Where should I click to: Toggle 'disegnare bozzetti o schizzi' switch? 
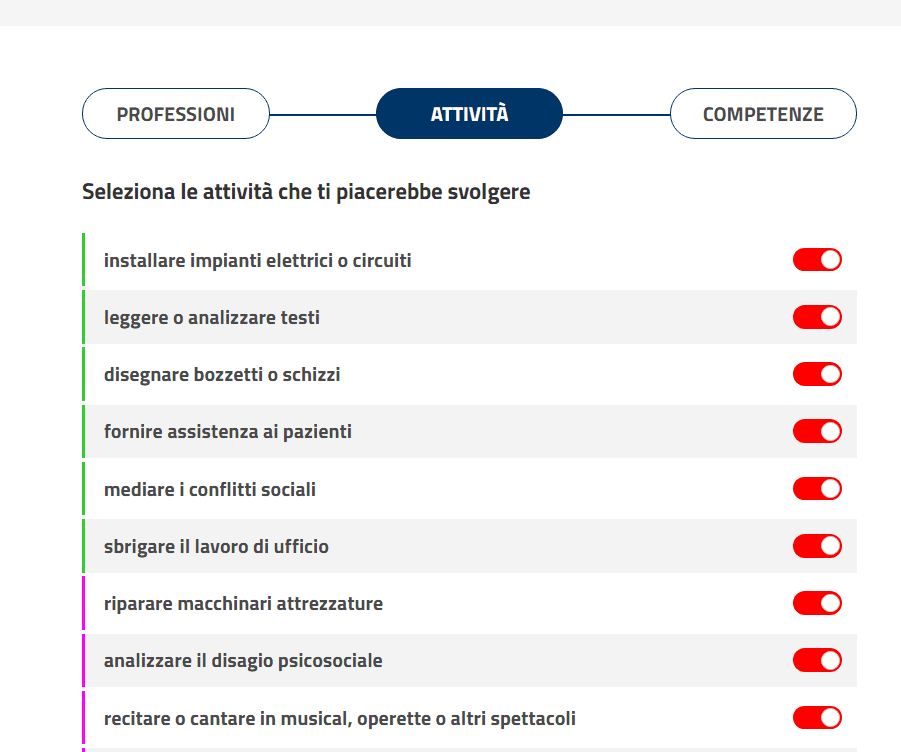817,374
